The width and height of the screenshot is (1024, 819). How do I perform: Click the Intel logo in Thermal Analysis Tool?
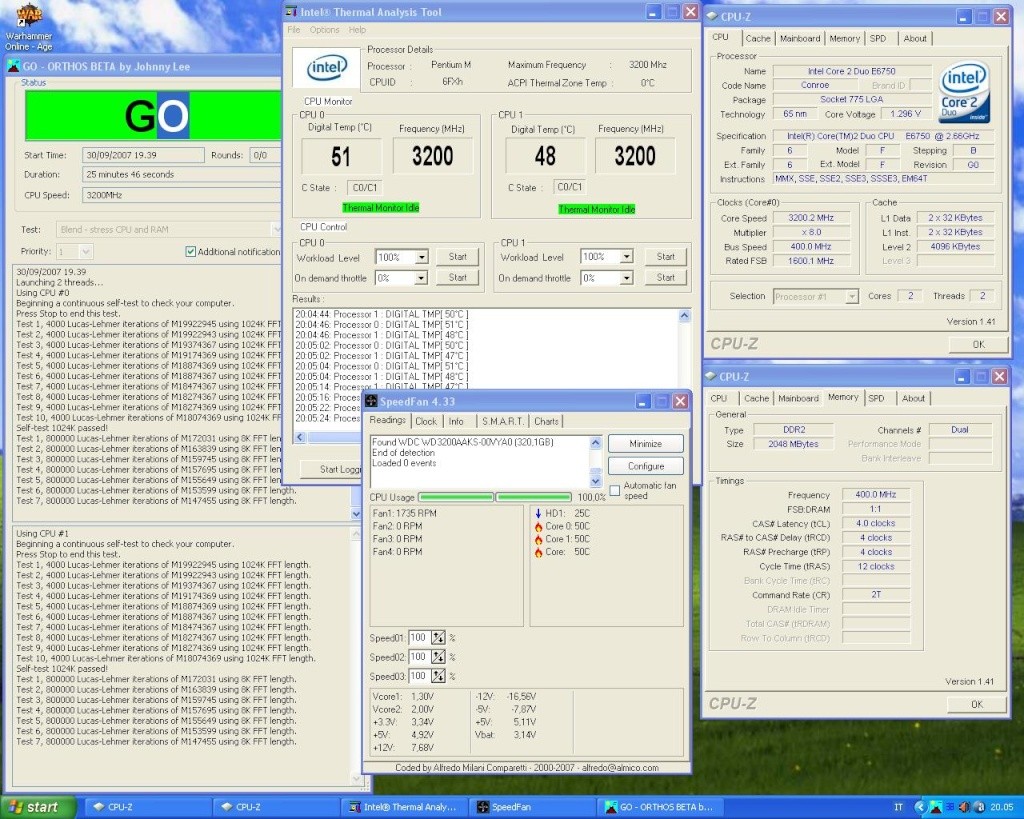point(327,67)
